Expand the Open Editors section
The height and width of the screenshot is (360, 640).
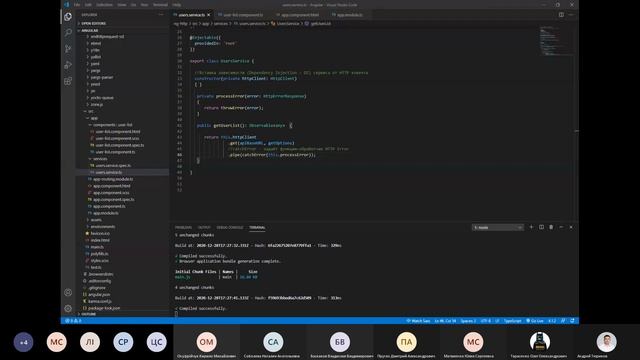tap(122, 23)
